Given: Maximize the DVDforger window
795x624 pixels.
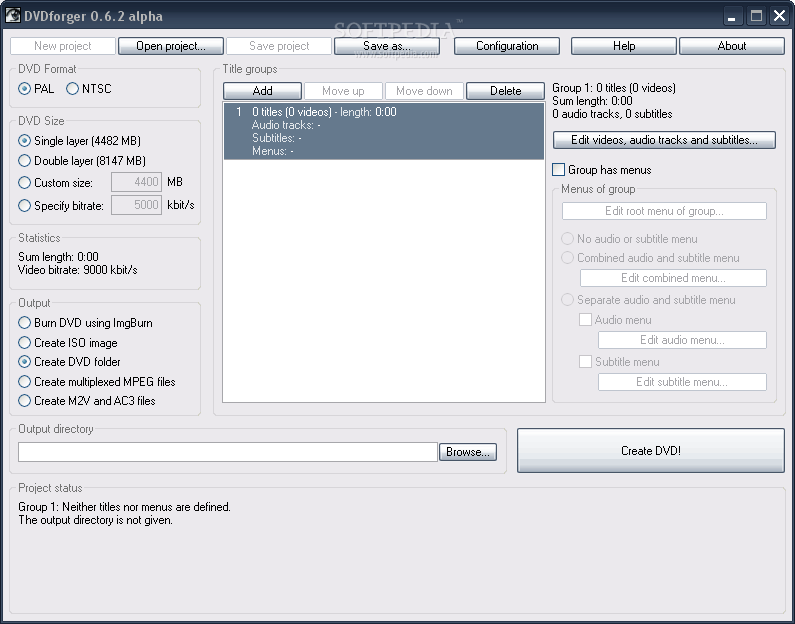Looking at the screenshot, I should coord(756,16).
